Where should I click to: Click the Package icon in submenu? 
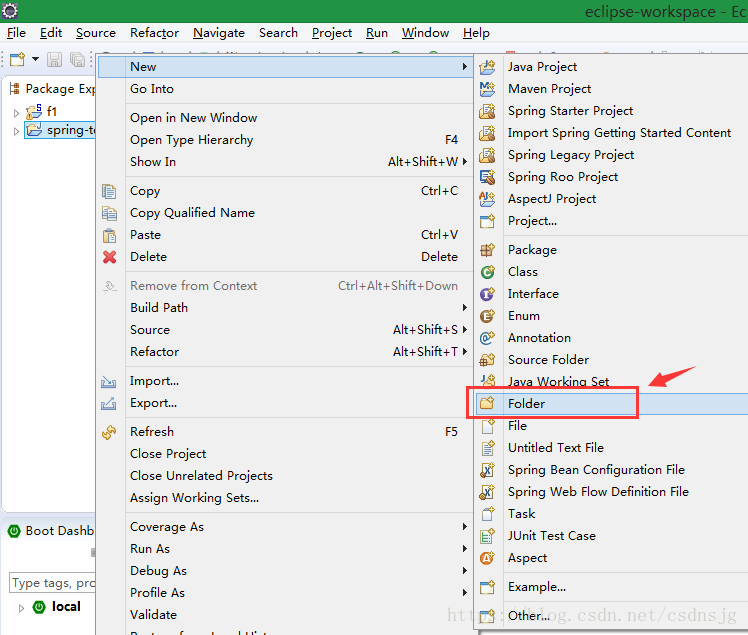click(487, 250)
